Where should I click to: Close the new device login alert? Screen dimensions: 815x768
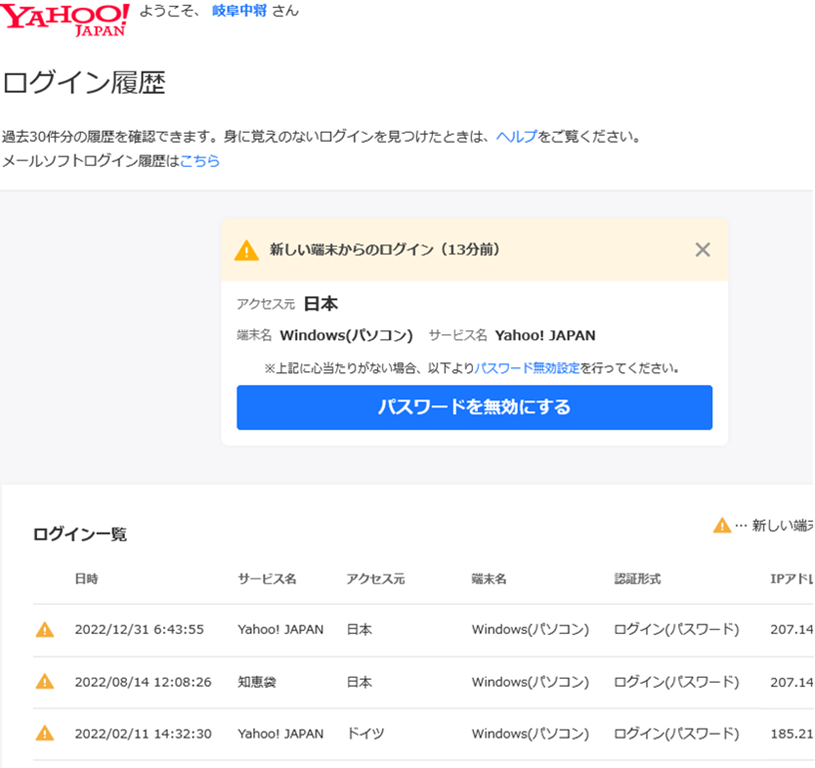(x=702, y=250)
